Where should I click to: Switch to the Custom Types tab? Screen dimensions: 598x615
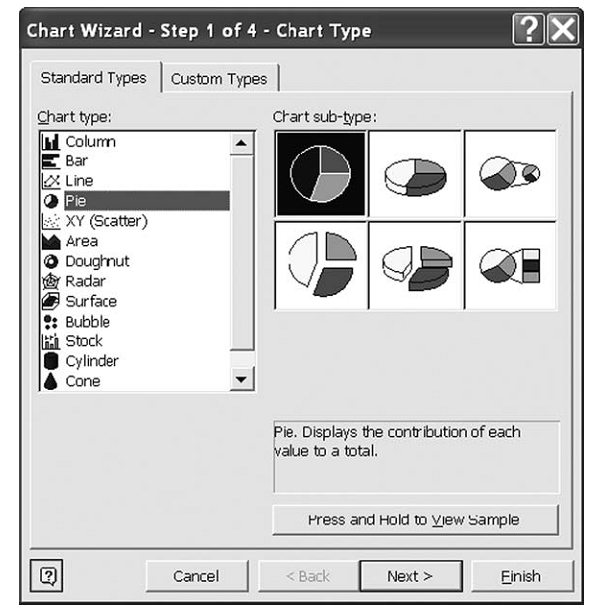220,78
